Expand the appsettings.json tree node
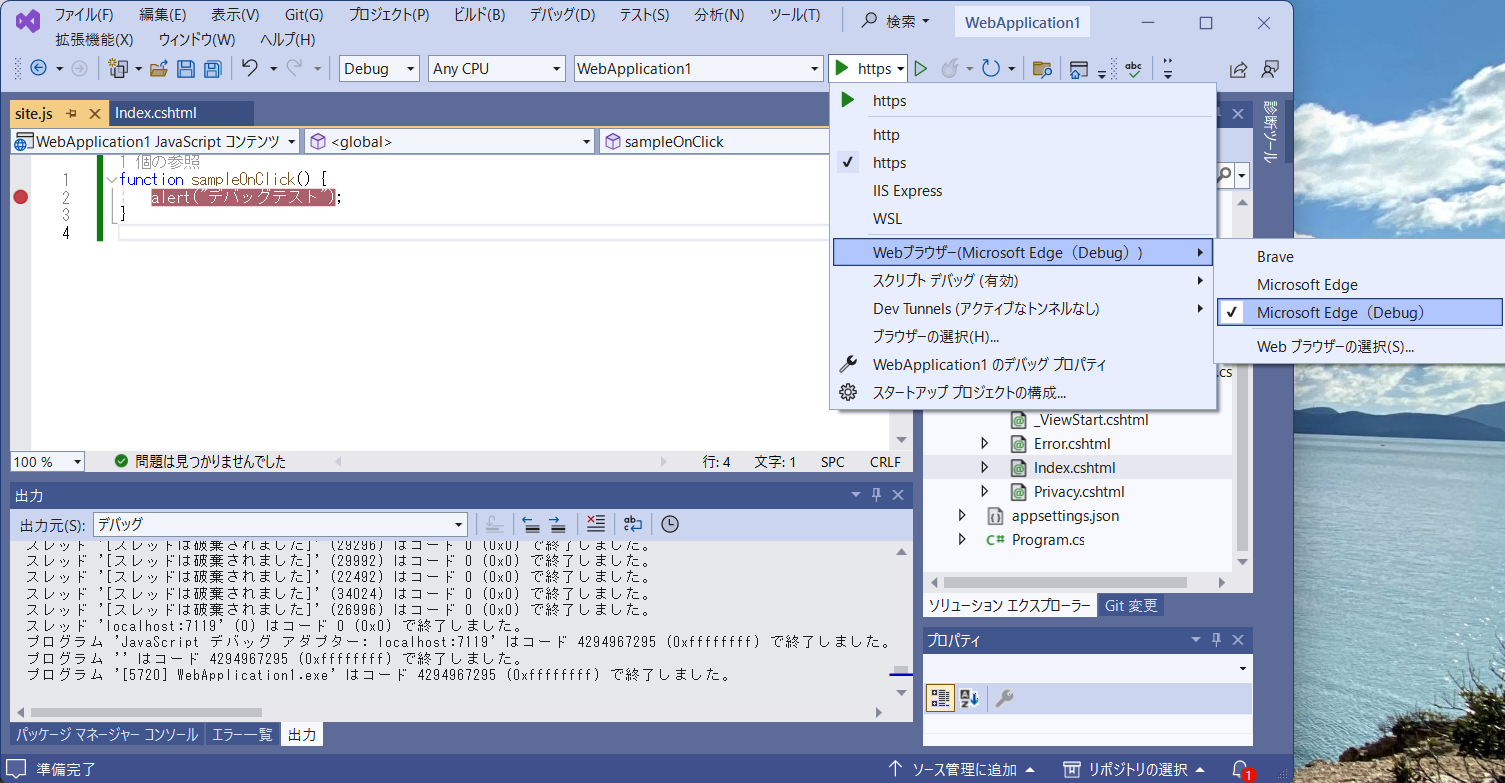 pyautogui.click(x=962, y=515)
